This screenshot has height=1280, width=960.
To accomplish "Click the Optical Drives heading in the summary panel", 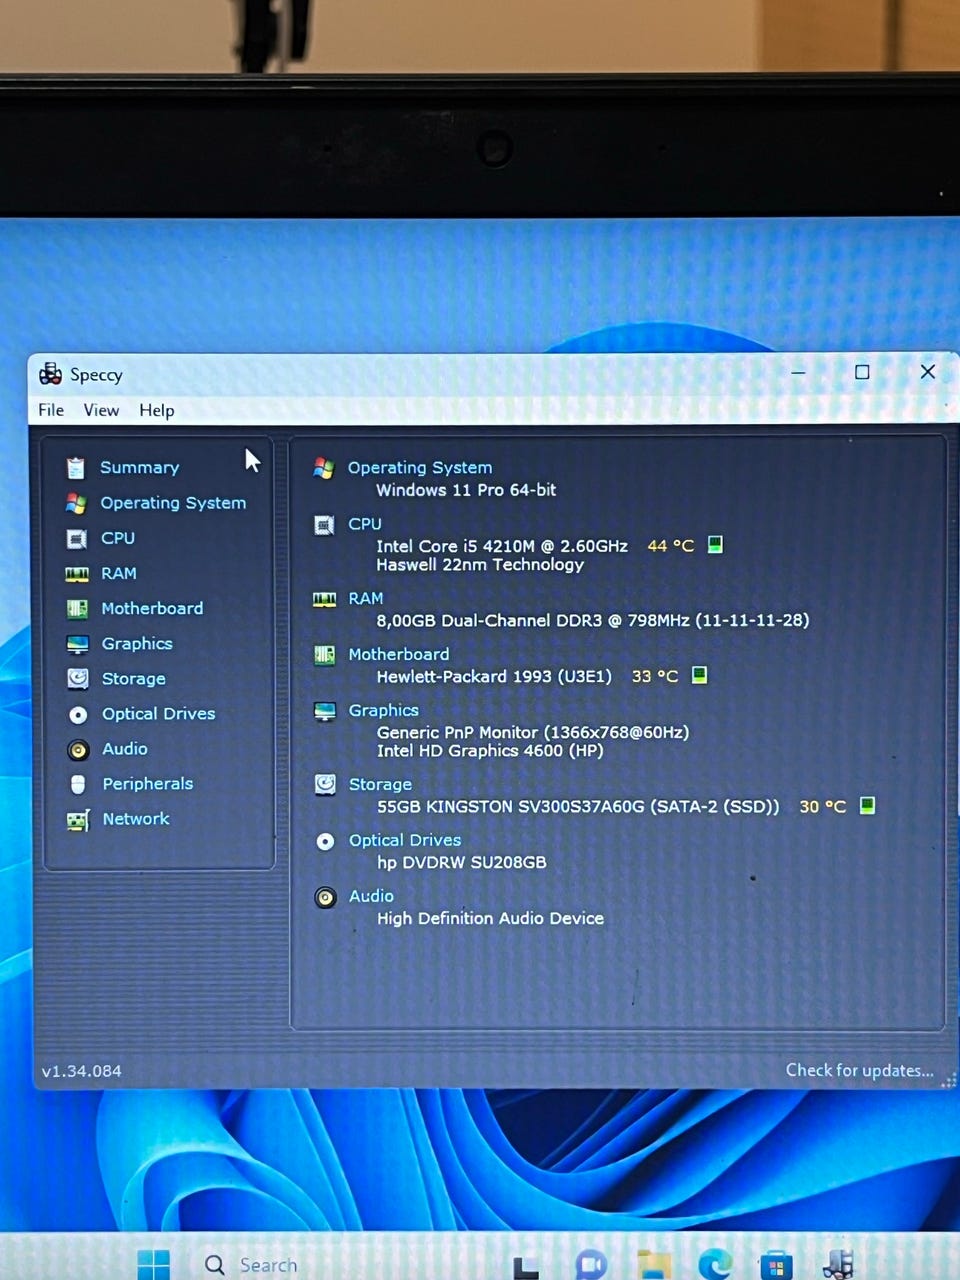I will point(405,840).
